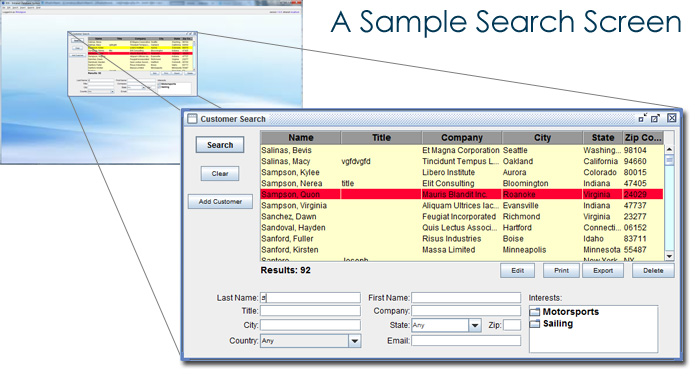The height and width of the screenshot is (381, 700).
Task: Click the results scrollbar thumb
Action: tap(669, 160)
